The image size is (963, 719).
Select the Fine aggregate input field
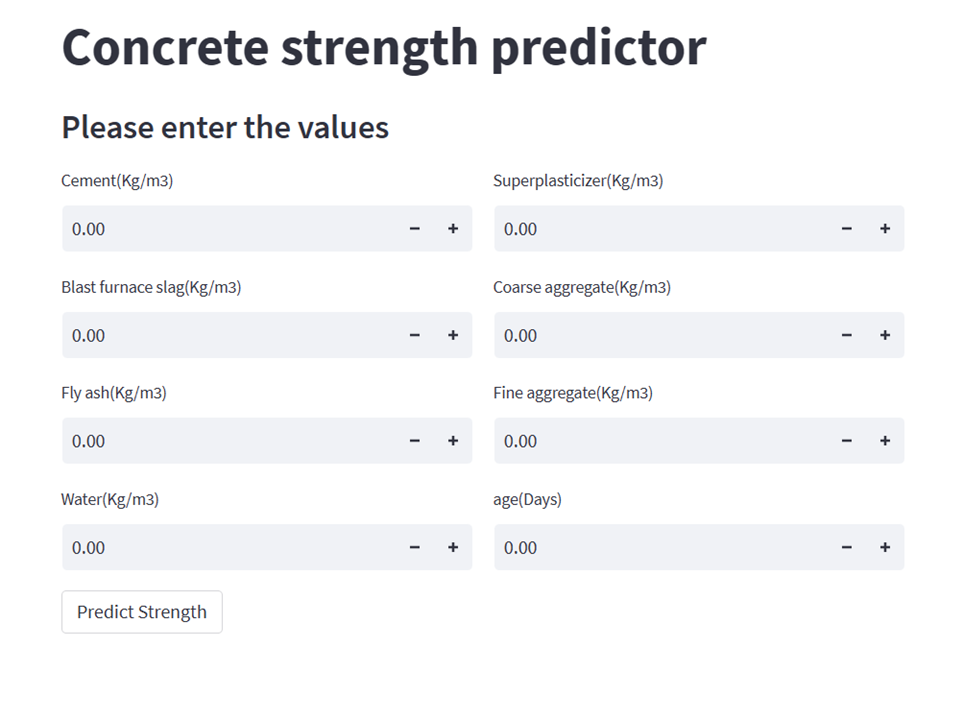point(630,441)
